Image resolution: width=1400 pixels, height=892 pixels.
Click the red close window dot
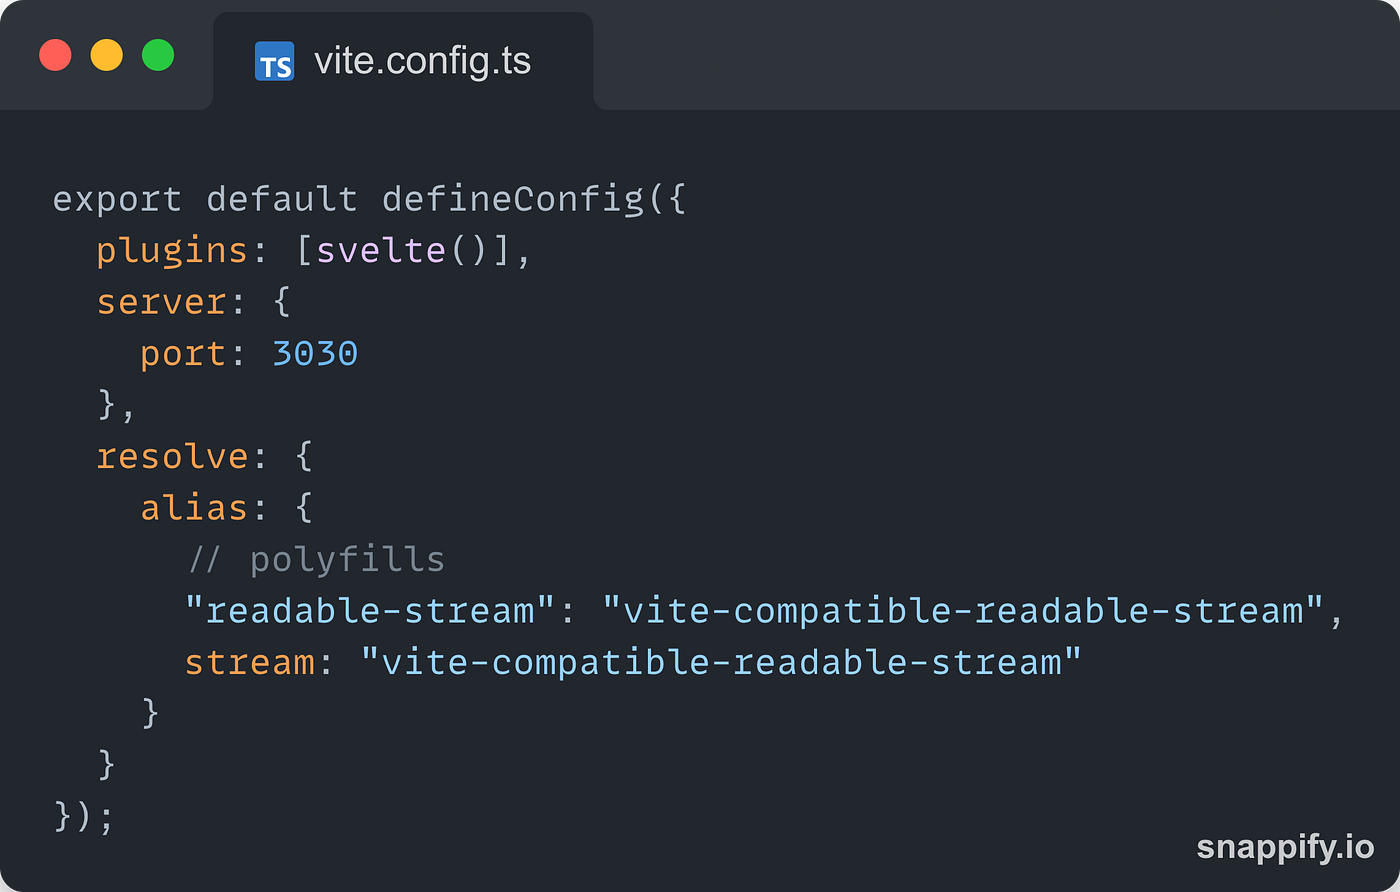pos(55,55)
